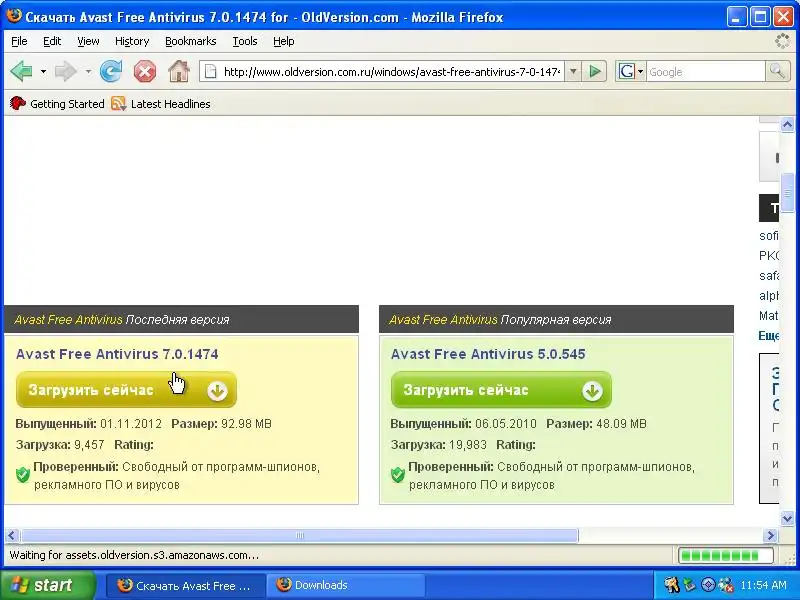Open the Tools menu
Screen dimensions: 800x600
[x=244, y=41]
